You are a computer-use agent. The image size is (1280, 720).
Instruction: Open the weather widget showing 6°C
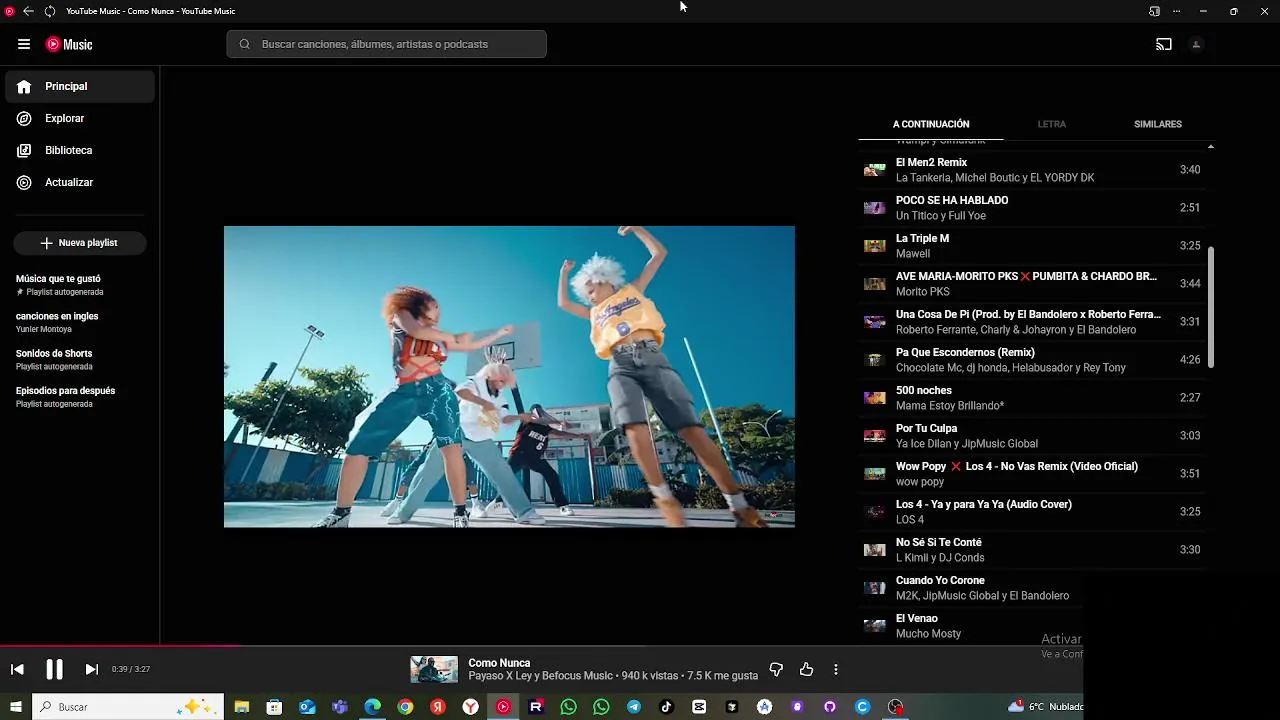point(1045,707)
